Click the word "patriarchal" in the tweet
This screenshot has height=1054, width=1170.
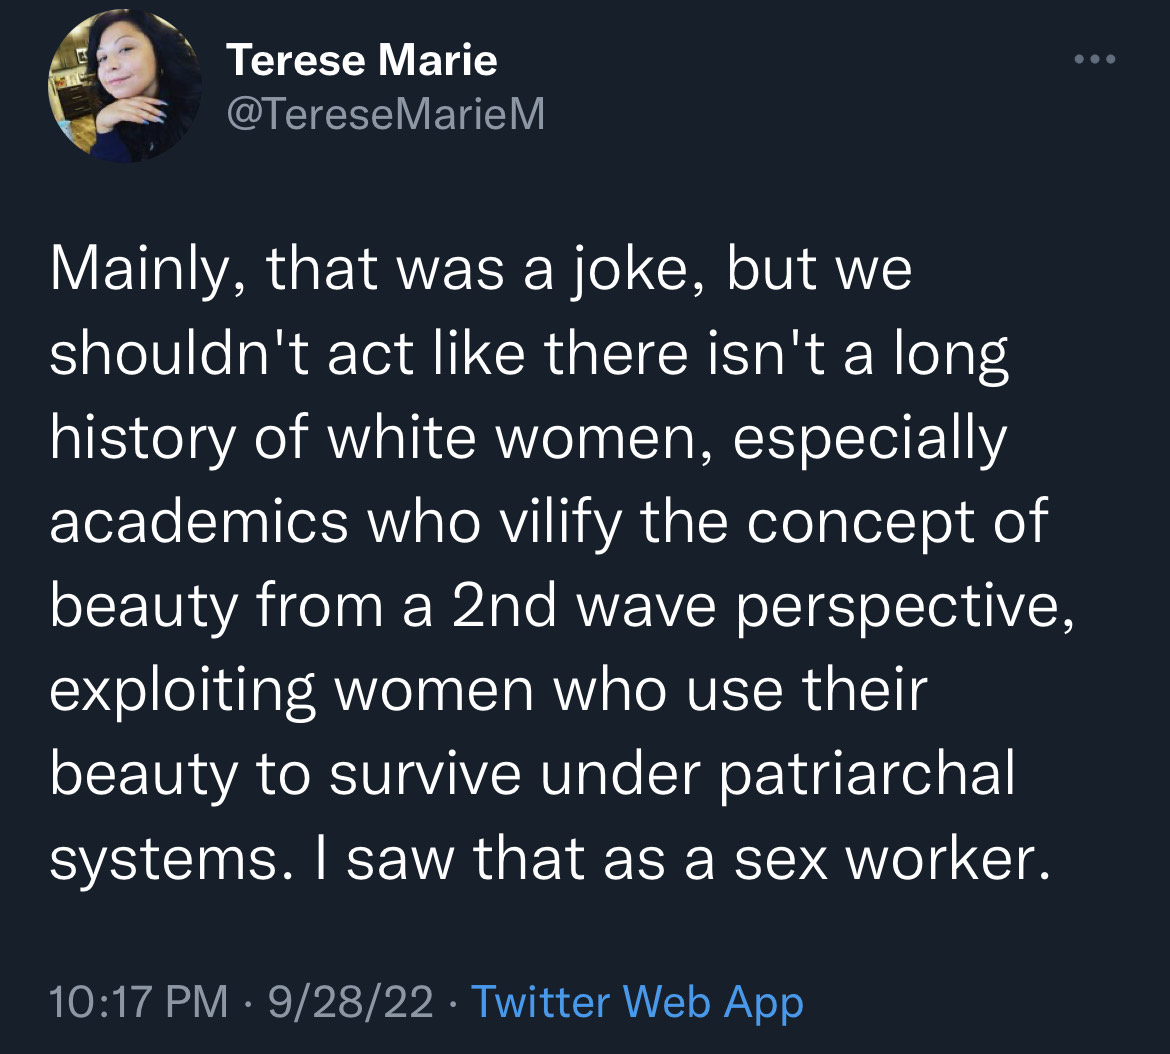pos(866,774)
